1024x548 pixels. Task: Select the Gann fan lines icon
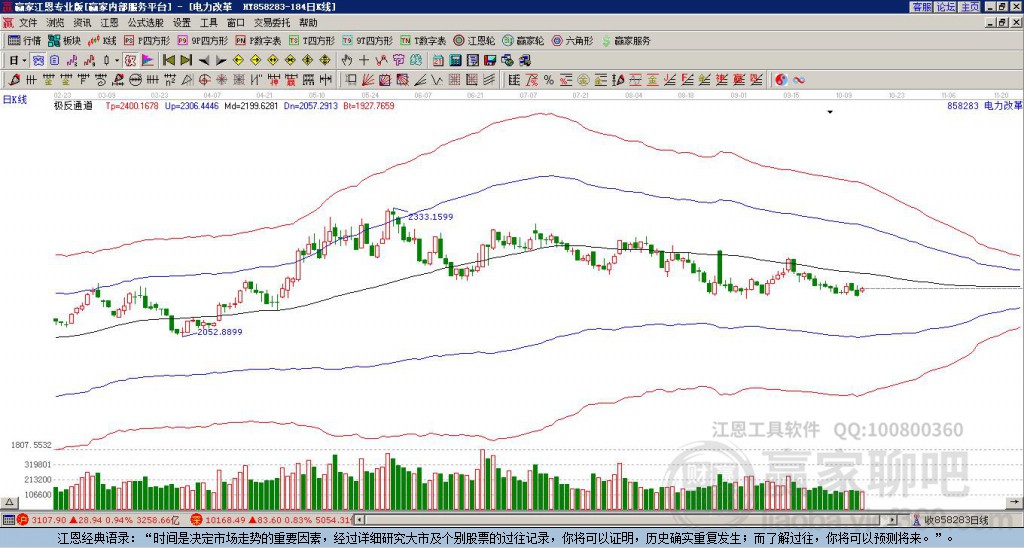368,80
